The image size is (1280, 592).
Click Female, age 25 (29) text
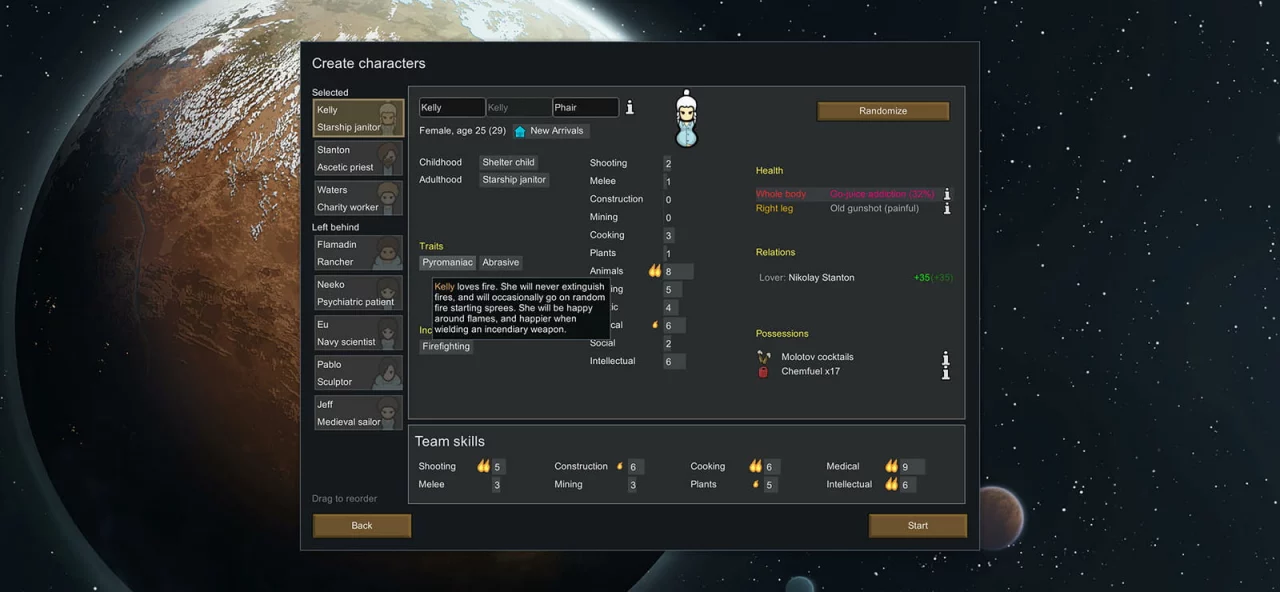coord(462,131)
